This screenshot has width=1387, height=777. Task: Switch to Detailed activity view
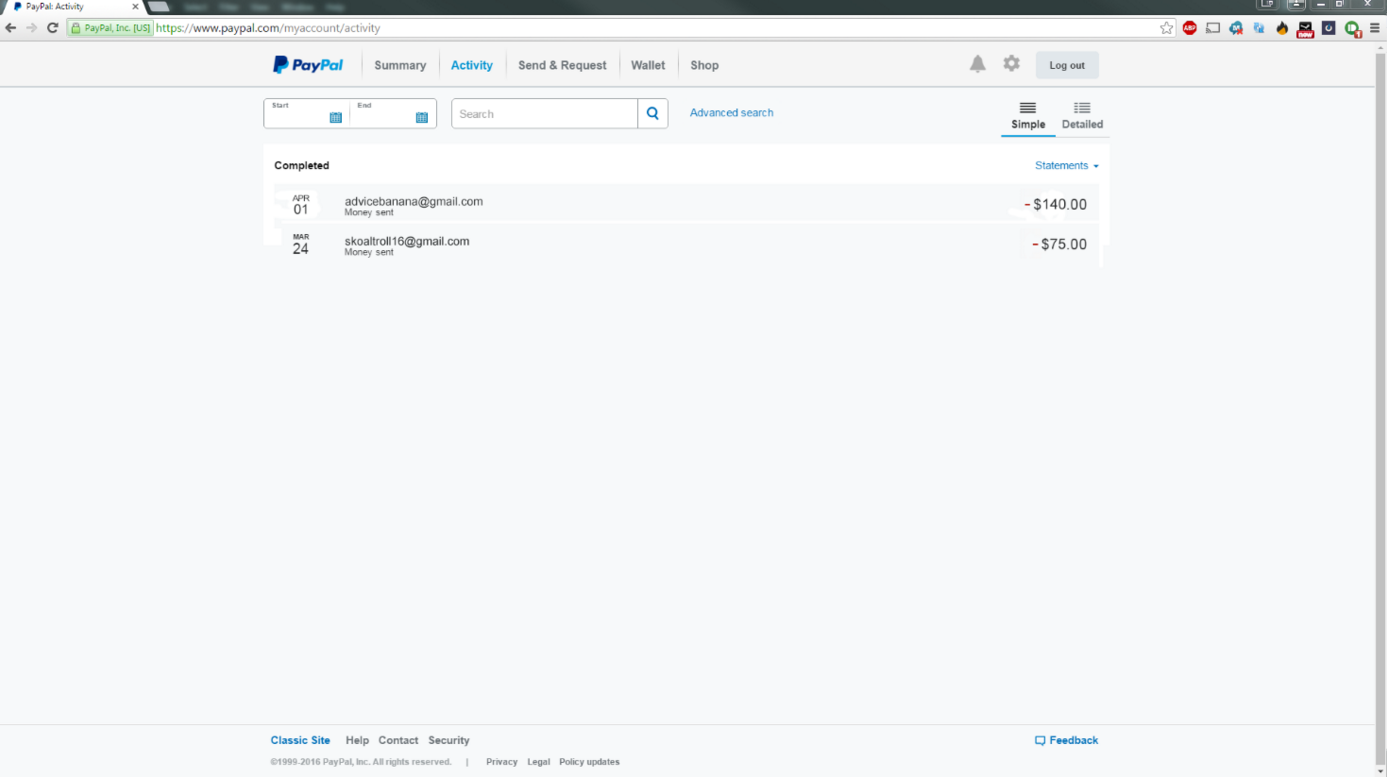coord(1082,115)
